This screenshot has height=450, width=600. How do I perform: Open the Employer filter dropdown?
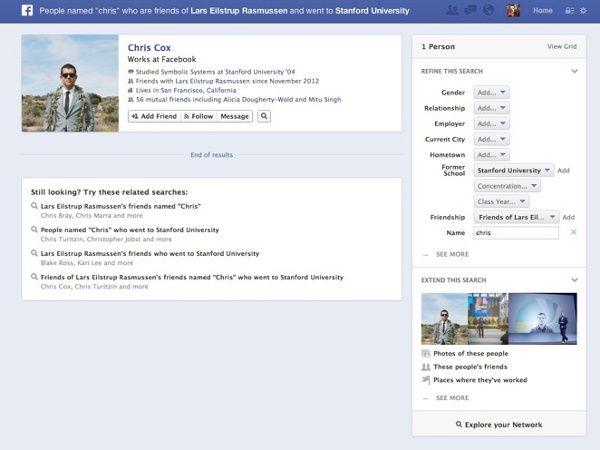[x=492, y=123]
